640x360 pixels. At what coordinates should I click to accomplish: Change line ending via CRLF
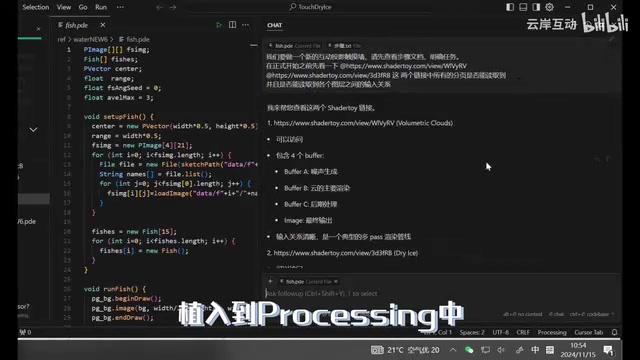pos(523,332)
